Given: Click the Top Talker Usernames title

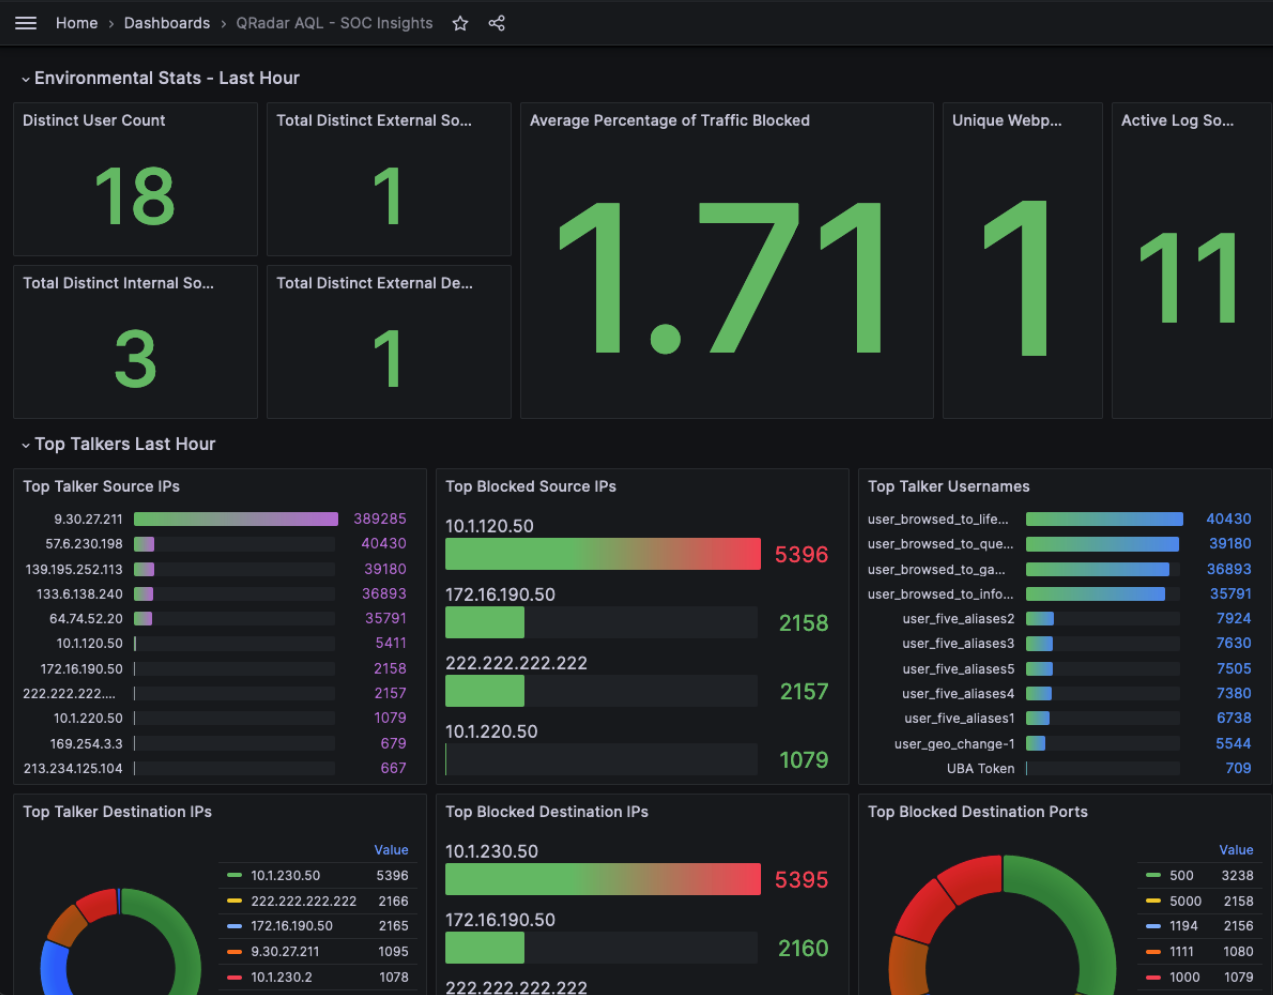Looking at the screenshot, I should tap(949, 486).
